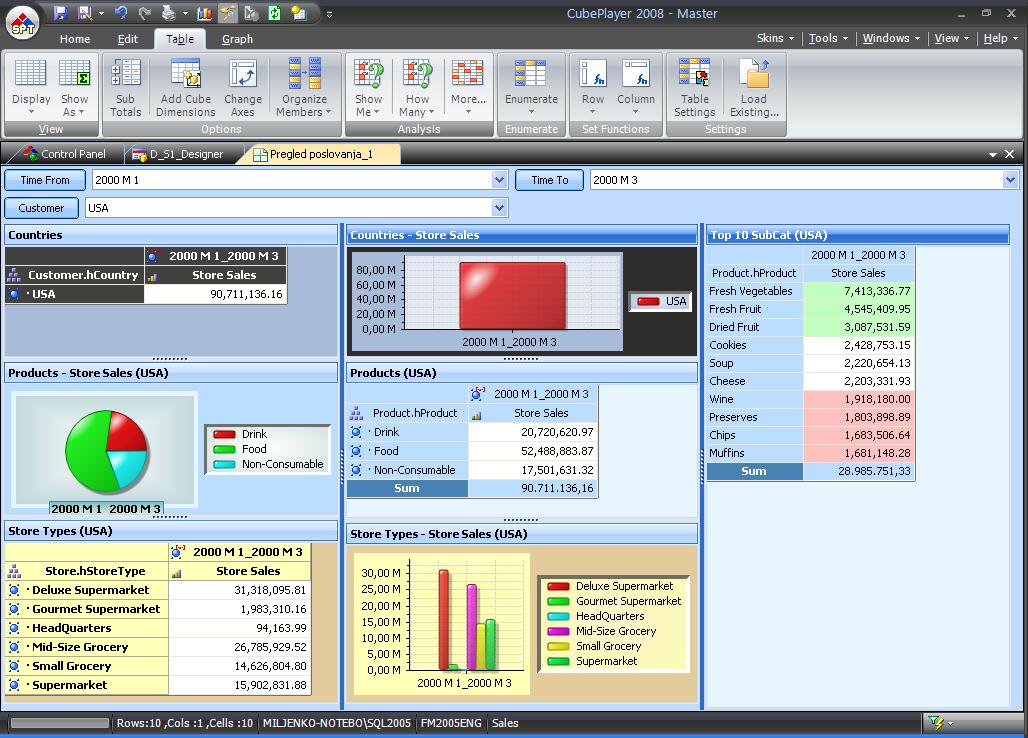Click the icon beside Deluxe Supermarket row

point(14,590)
